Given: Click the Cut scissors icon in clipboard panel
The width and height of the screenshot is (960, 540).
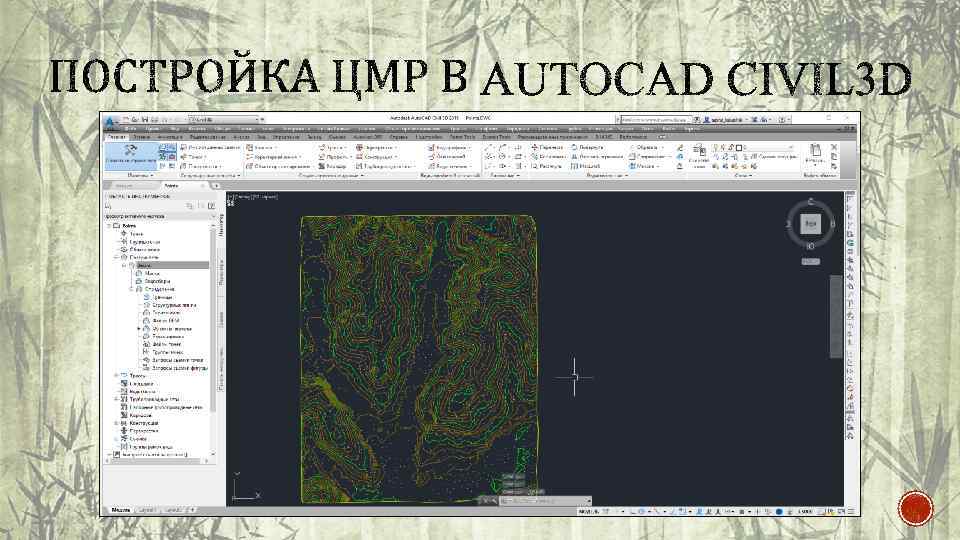Looking at the screenshot, I should click(834, 148).
